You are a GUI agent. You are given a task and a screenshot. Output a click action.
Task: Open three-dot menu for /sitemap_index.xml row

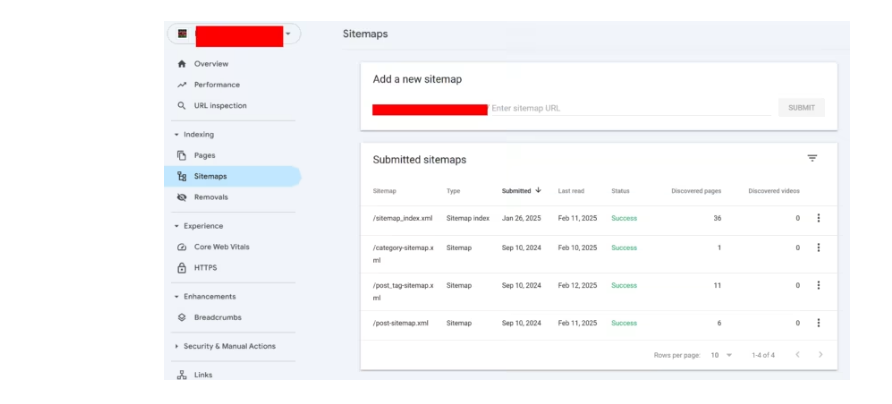pos(818,218)
